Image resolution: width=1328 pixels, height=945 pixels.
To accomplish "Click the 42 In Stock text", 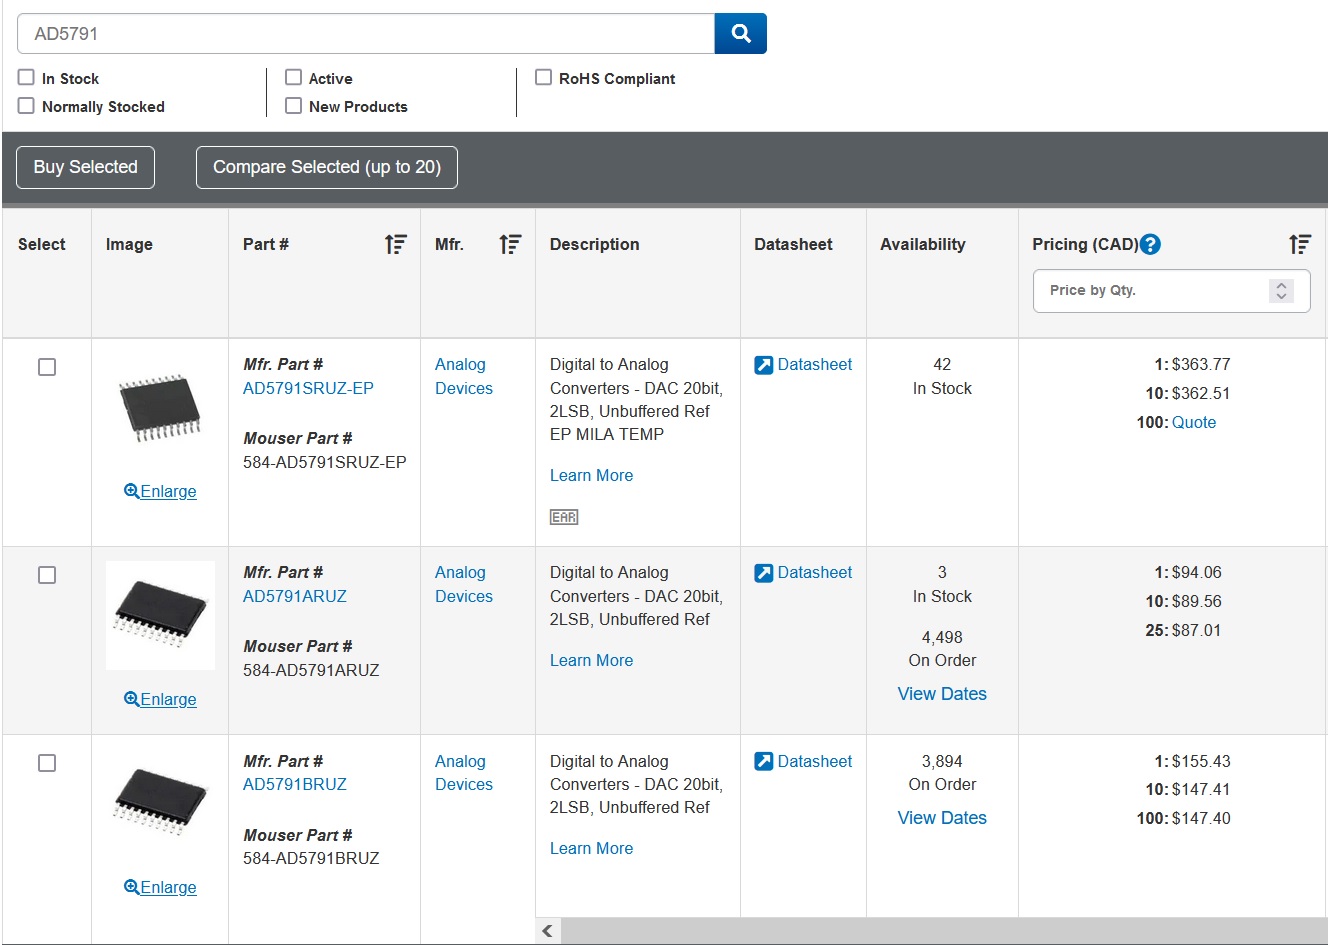I will [942, 376].
